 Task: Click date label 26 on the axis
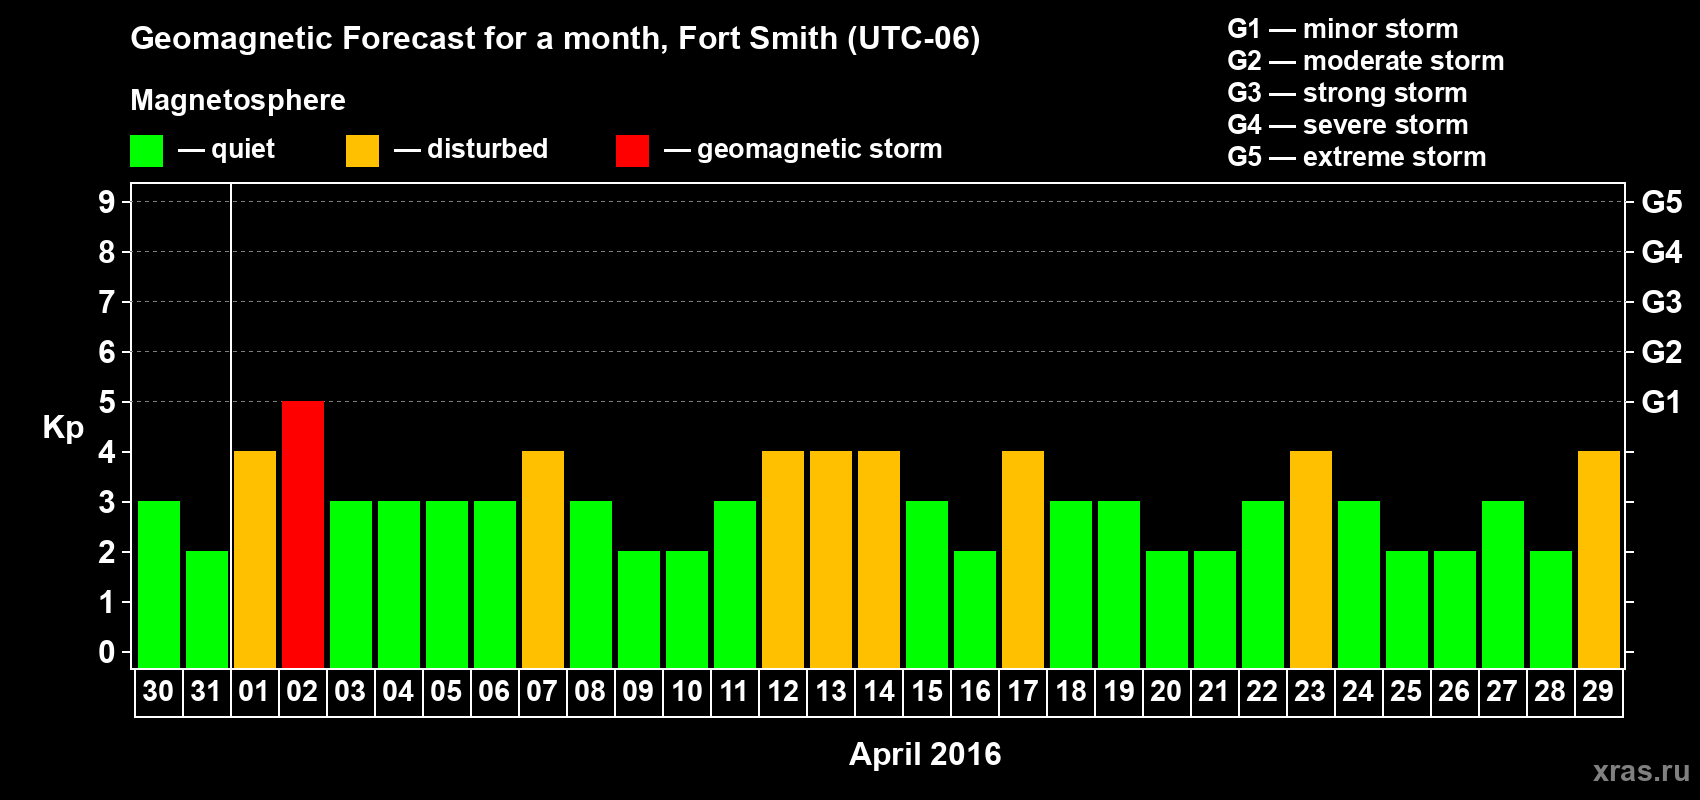tap(1454, 691)
